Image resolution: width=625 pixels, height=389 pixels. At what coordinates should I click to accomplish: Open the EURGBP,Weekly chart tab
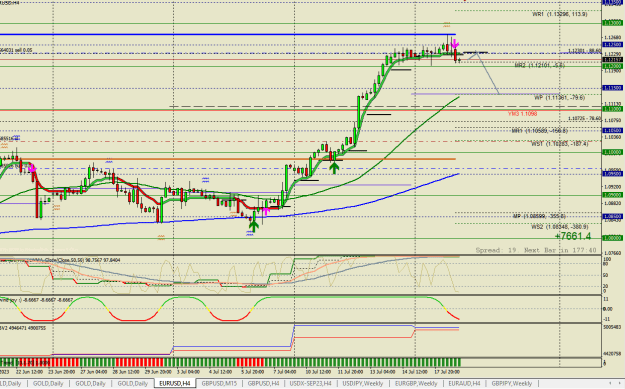[x=416, y=383]
